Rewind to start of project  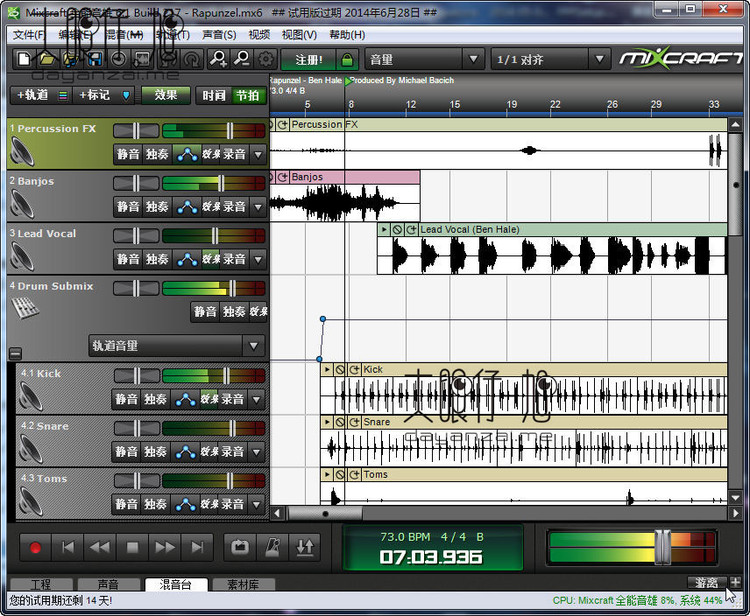(x=68, y=547)
